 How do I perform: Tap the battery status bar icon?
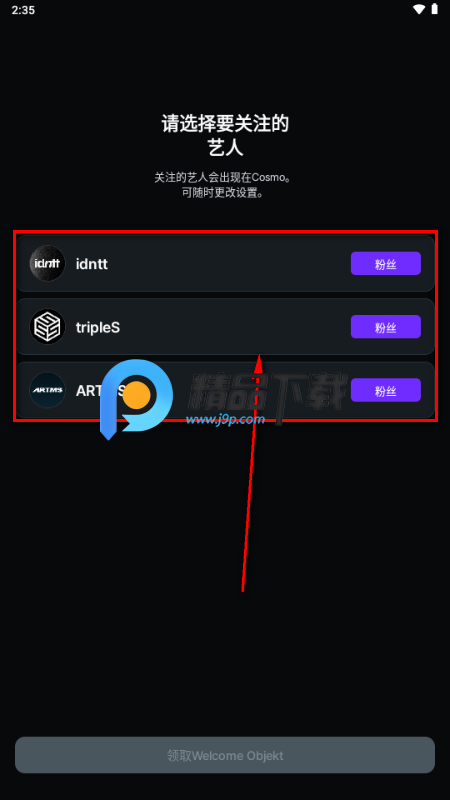click(435, 9)
